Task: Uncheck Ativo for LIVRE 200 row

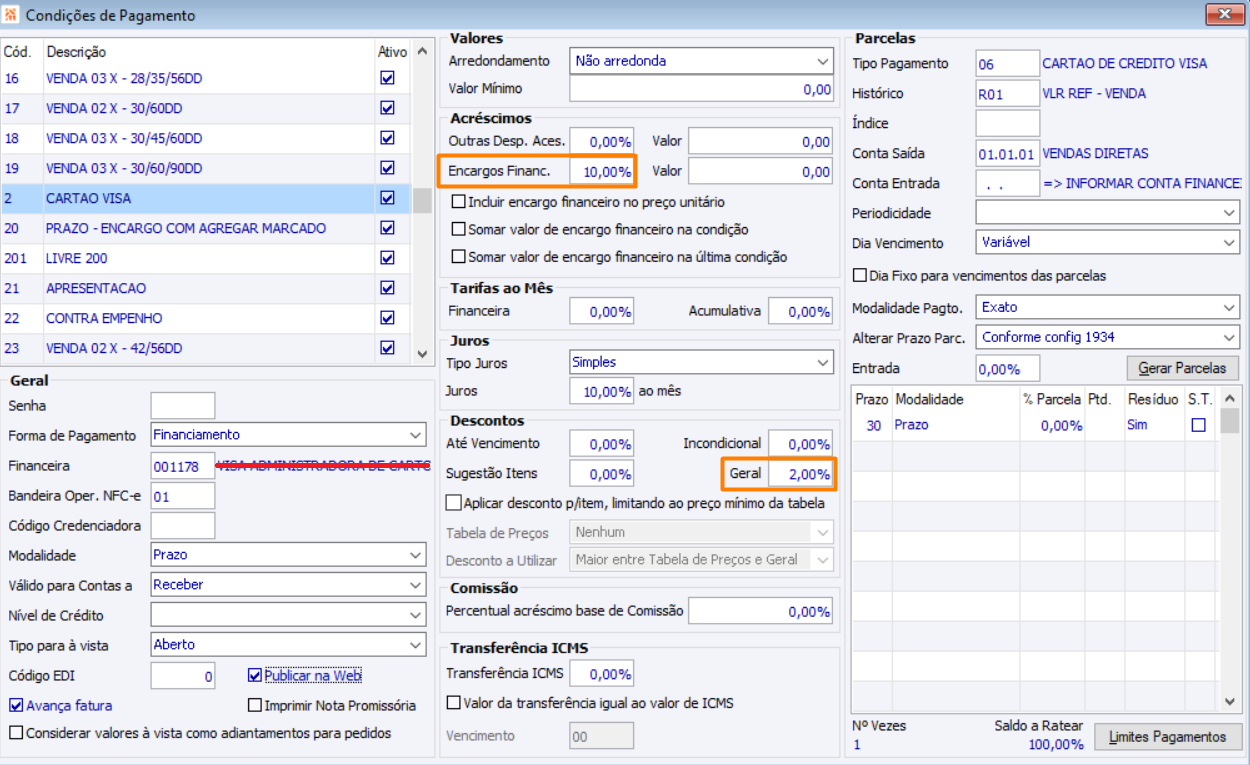Action: pyautogui.click(x=388, y=258)
